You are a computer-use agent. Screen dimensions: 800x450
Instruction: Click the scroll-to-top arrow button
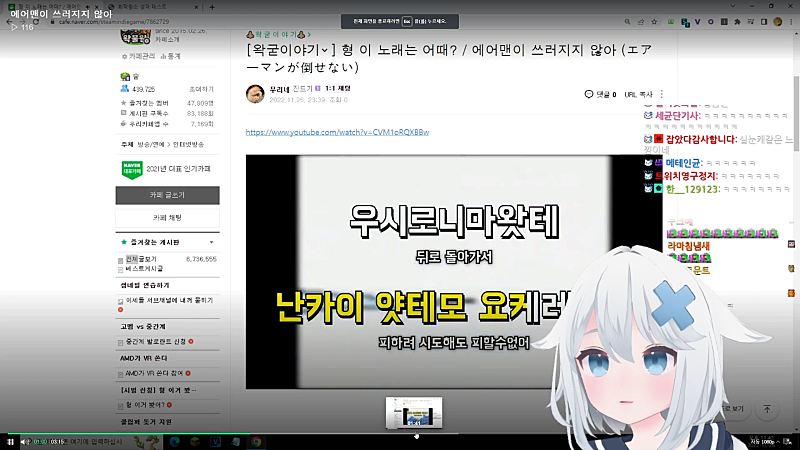point(767,409)
